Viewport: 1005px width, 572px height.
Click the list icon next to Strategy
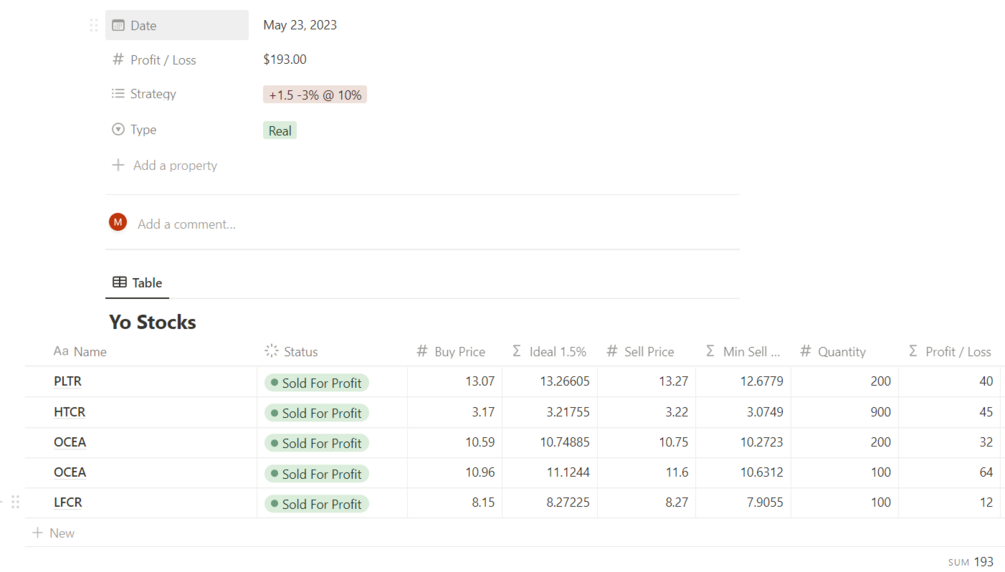point(118,94)
